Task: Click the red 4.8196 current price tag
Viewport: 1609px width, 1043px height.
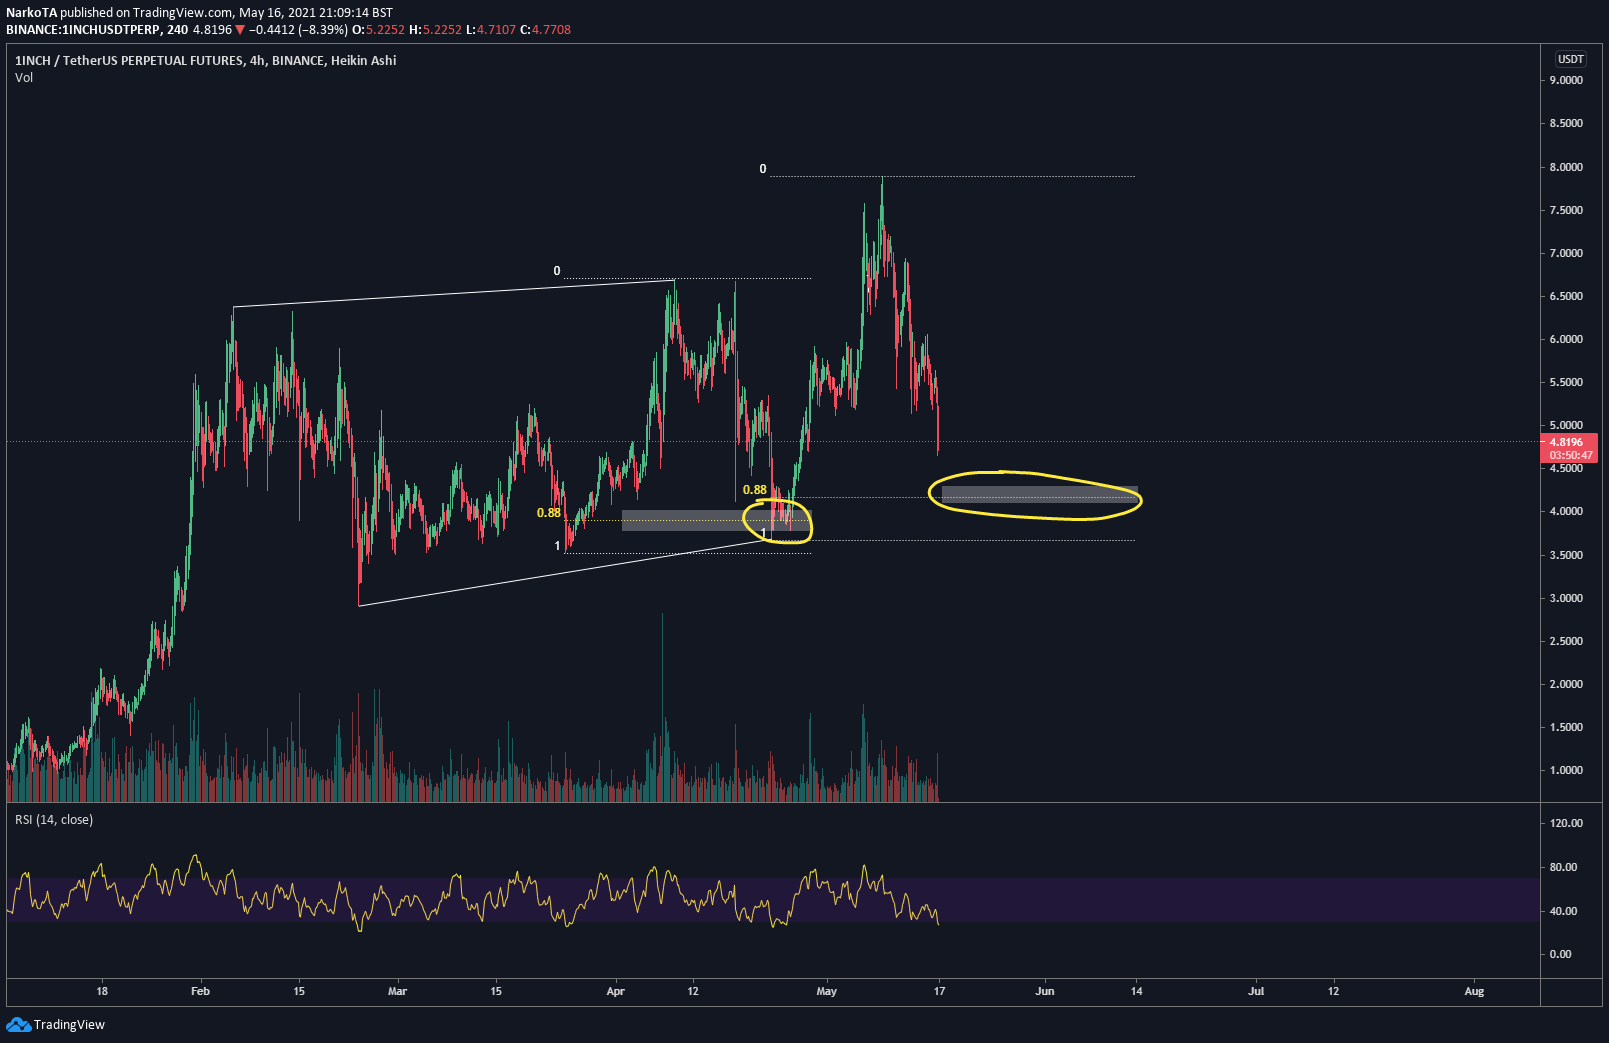Action: pyautogui.click(x=1568, y=447)
